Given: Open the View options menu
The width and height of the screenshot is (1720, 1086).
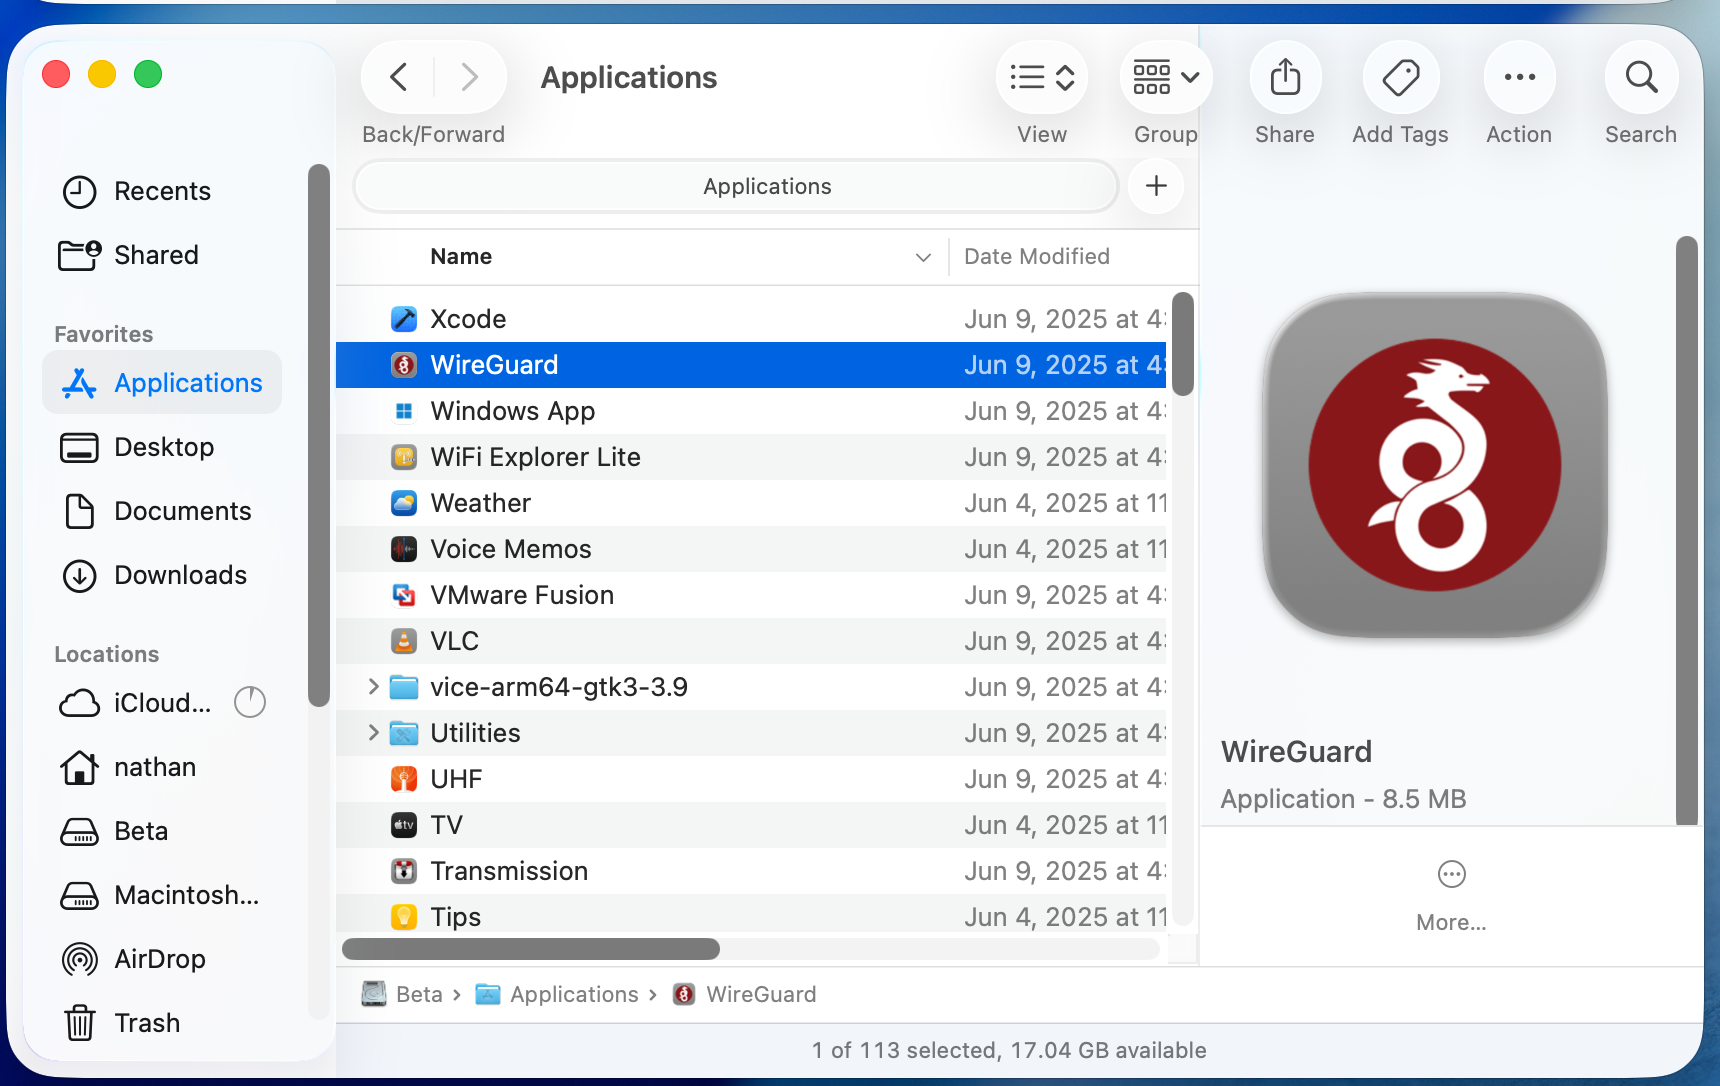Looking at the screenshot, I should tap(1042, 77).
